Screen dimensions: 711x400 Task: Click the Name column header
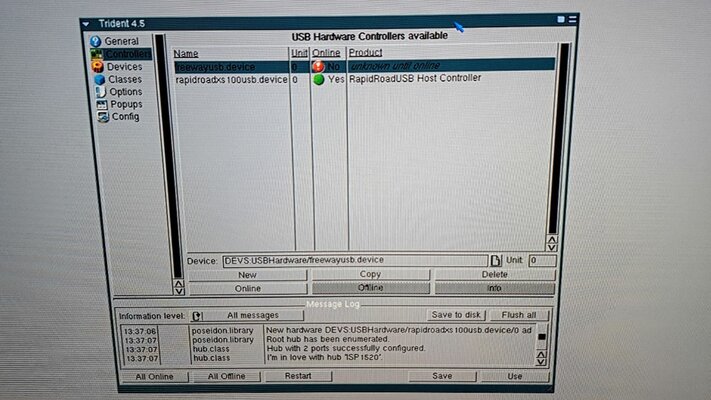[186, 53]
